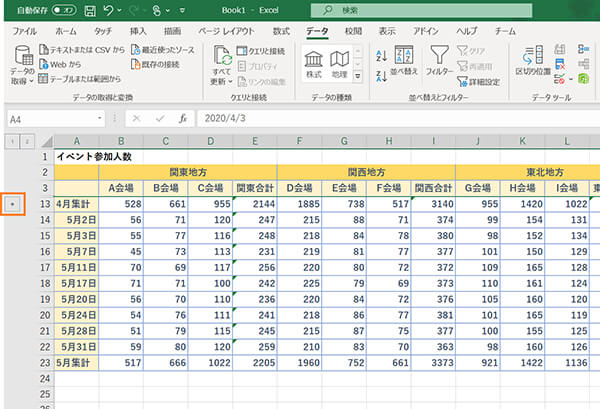This screenshot has height=409, width=600.
Task: Switch to the Insert (挿入) tab
Action: 138,31
